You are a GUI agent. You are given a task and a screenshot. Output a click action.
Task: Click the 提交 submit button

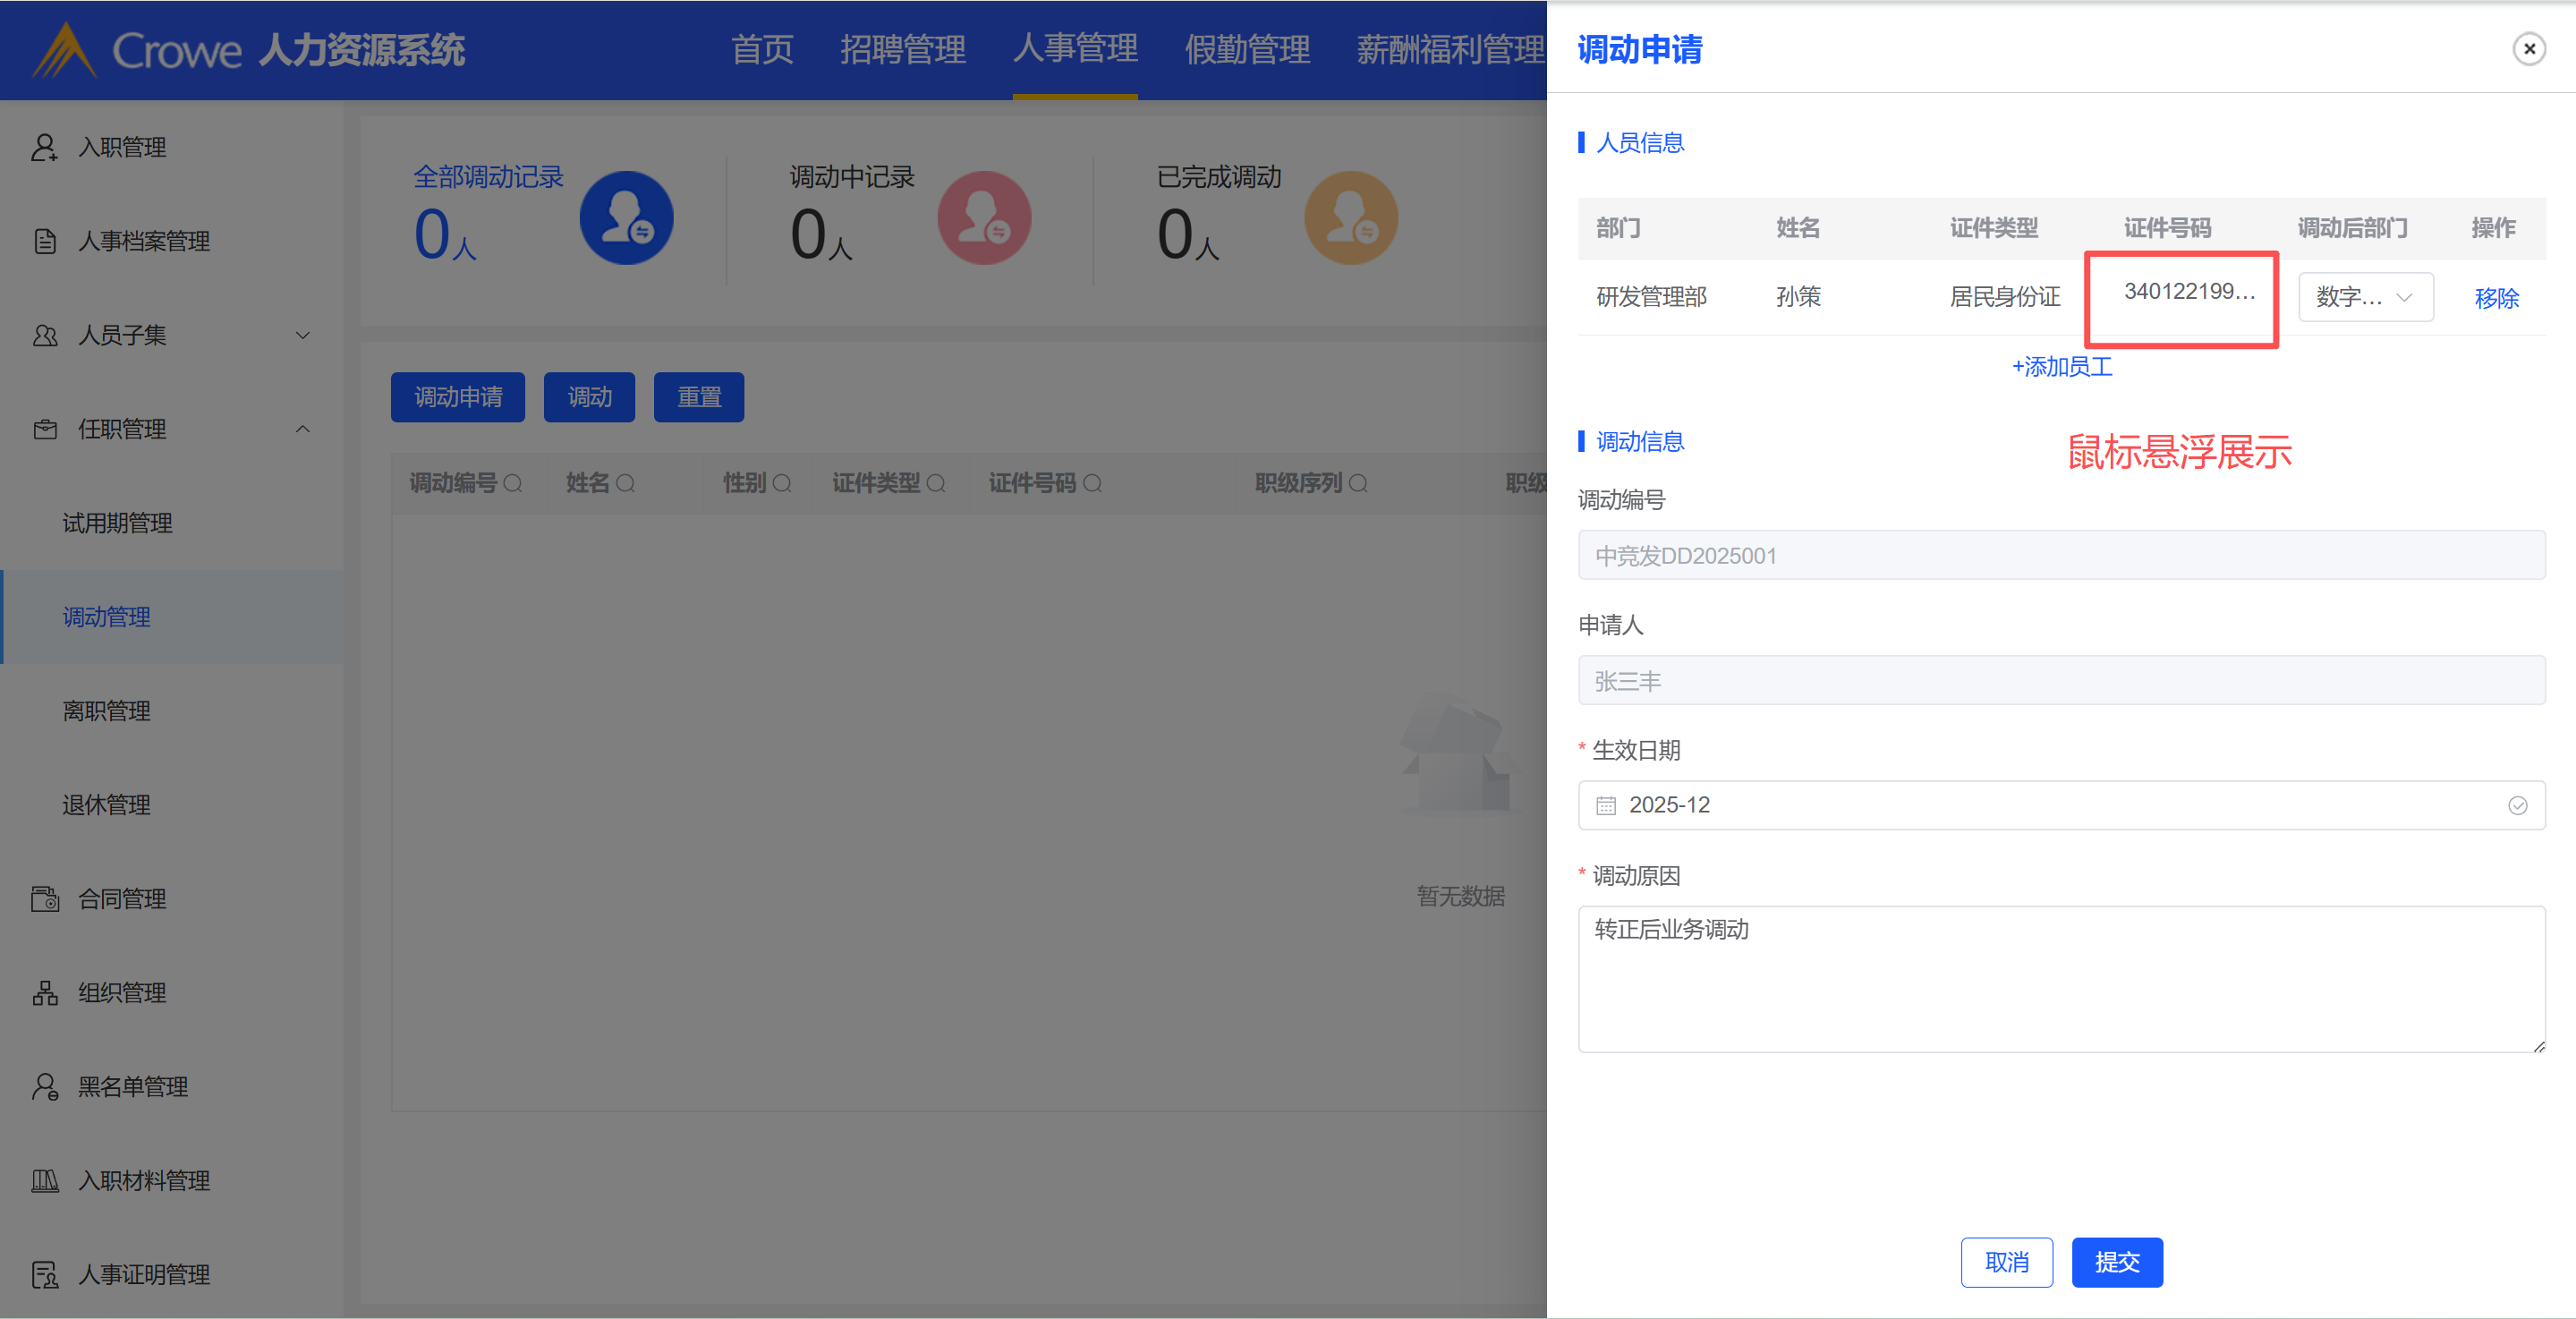[x=2117, y=1262]
